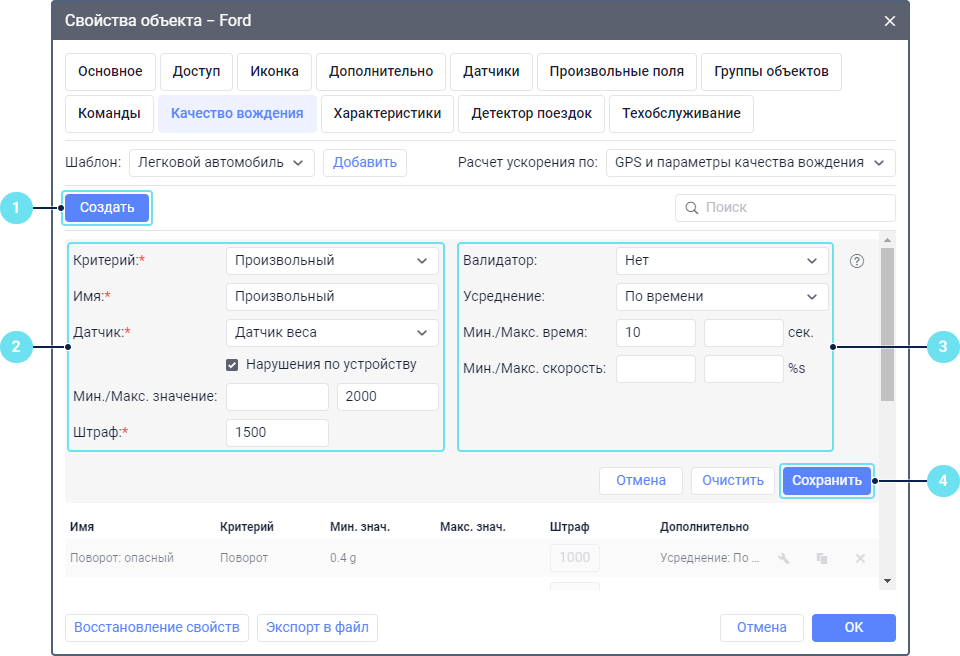The image size is (960, 656).
Task: Click the Критерий column header
Action: point(247,527)
